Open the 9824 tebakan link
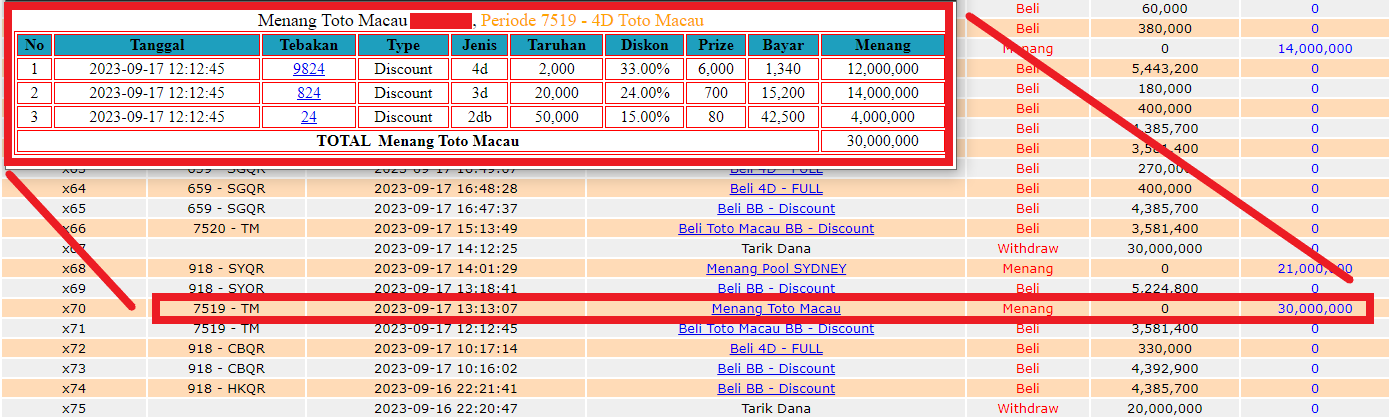1390x420 pixels. [x=309, y=69]
